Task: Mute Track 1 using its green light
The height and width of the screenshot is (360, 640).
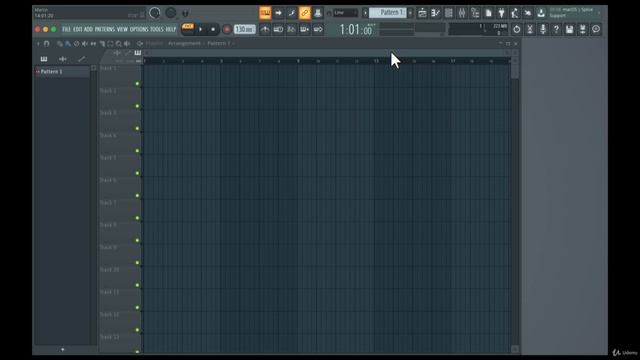Action: (137, 84)
